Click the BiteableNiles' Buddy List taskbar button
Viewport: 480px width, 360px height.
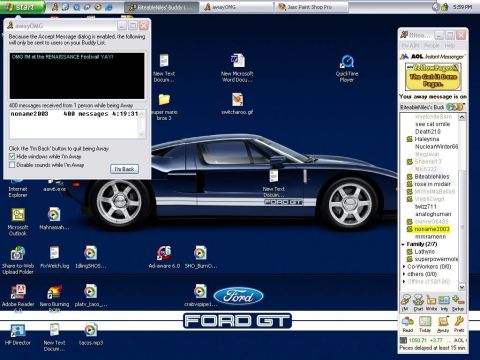coord(162,7)
